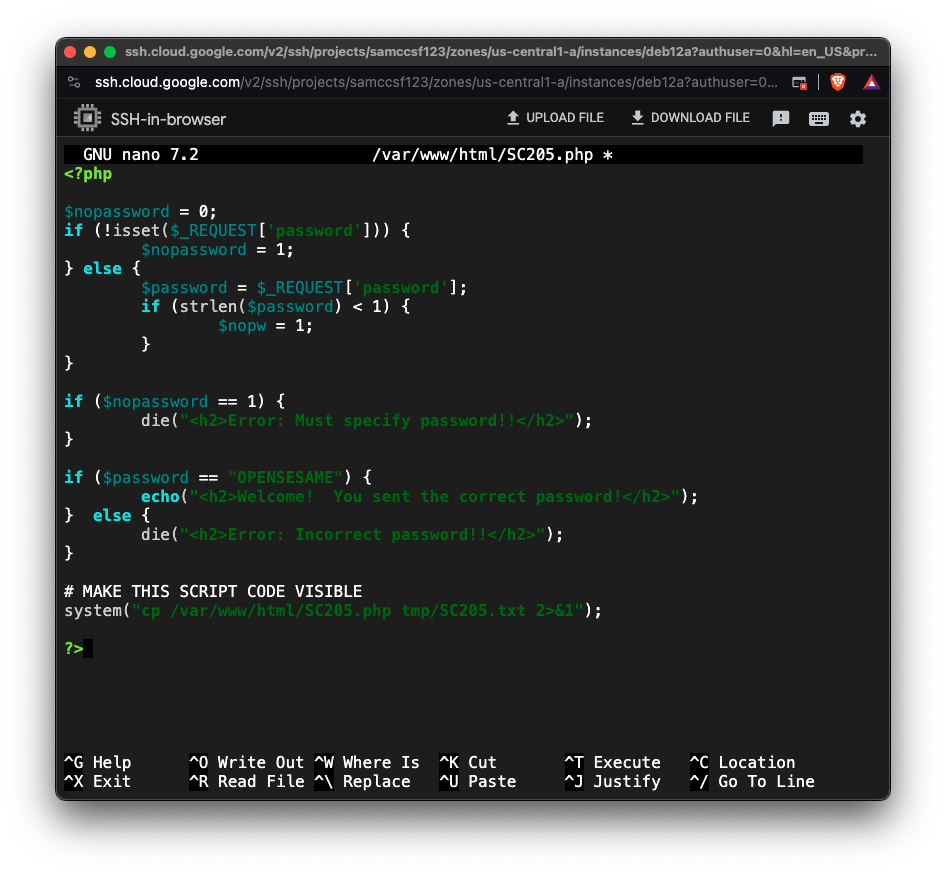
Task: Click the green maximize window button
Action: click(x=110, y=52)
